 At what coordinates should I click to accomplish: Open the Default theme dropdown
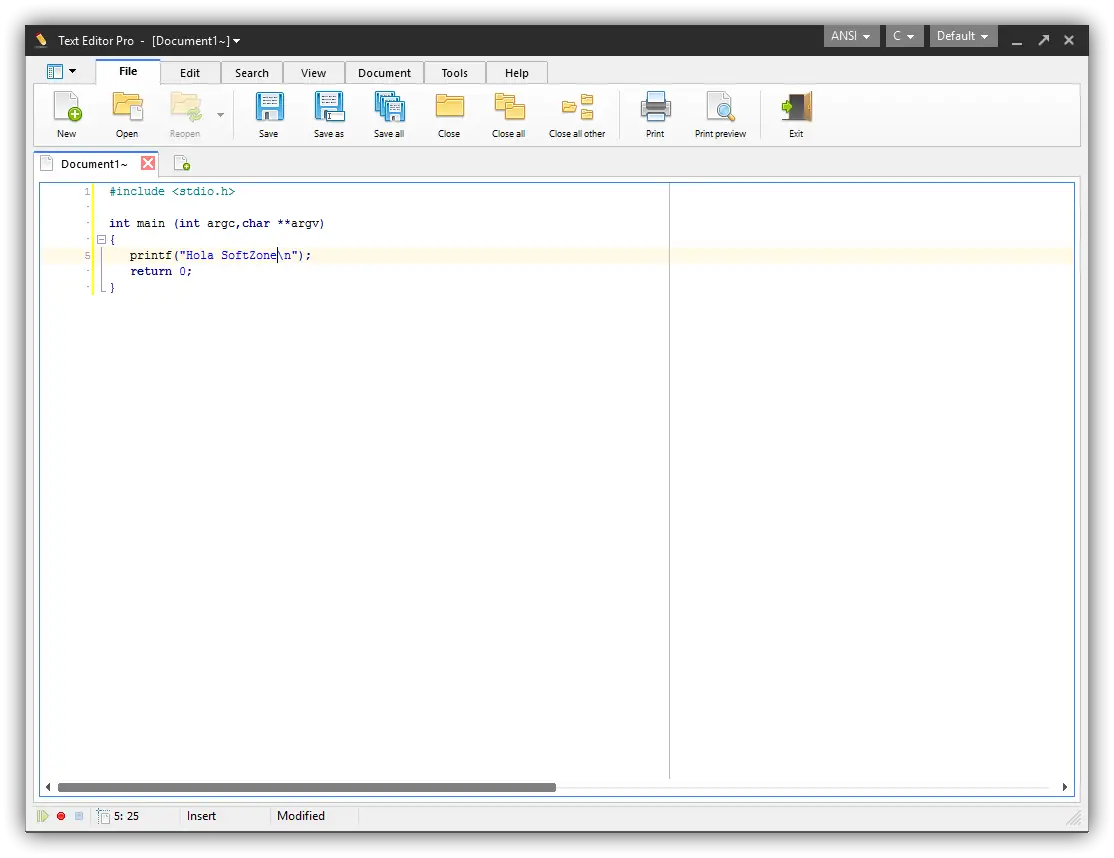[x=963, y=36]
